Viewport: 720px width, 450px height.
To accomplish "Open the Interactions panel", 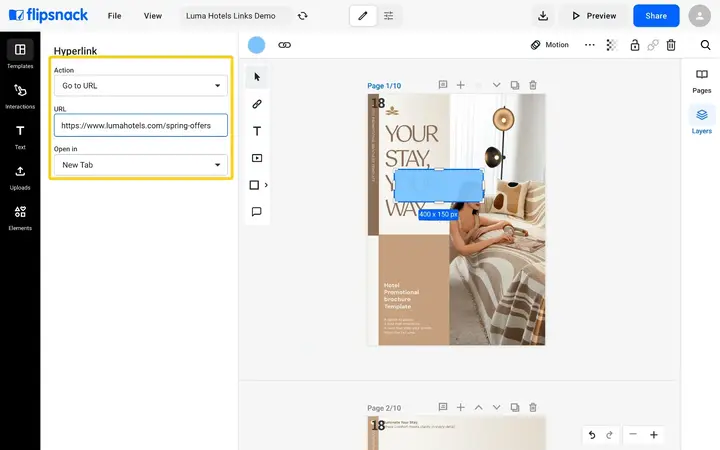I will (x=20, y=96).
